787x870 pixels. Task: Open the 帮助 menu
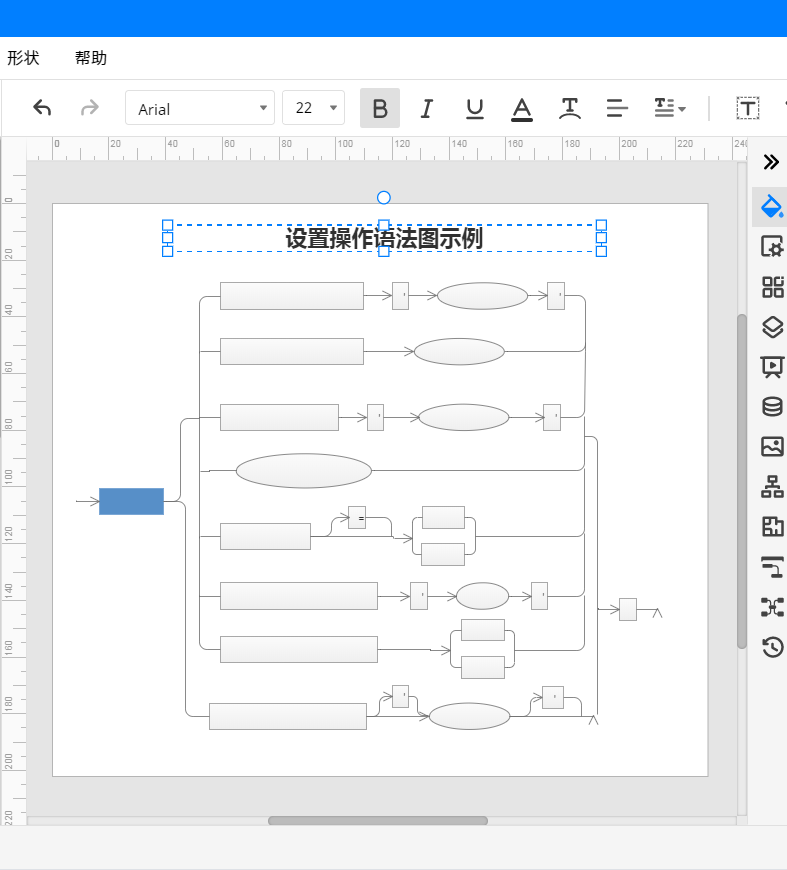click(x=91, y=58)
